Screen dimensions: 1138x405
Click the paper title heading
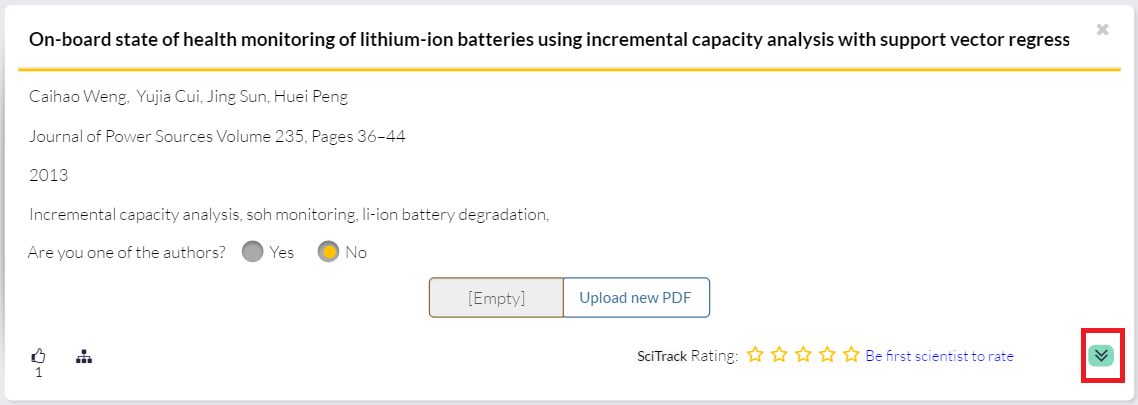point(549,40)
